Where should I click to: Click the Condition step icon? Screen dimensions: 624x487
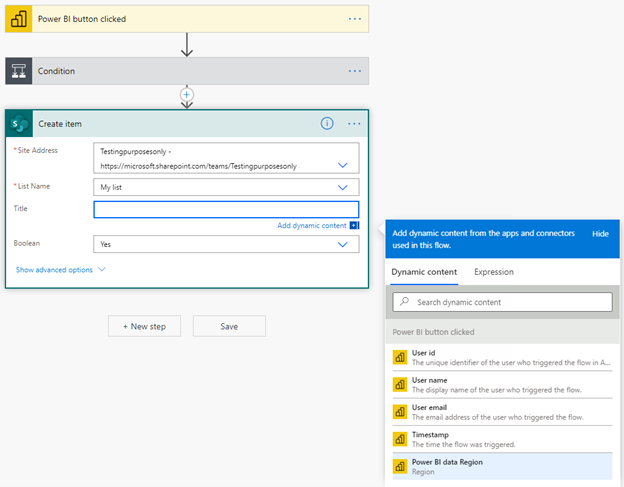pos(19,71)
